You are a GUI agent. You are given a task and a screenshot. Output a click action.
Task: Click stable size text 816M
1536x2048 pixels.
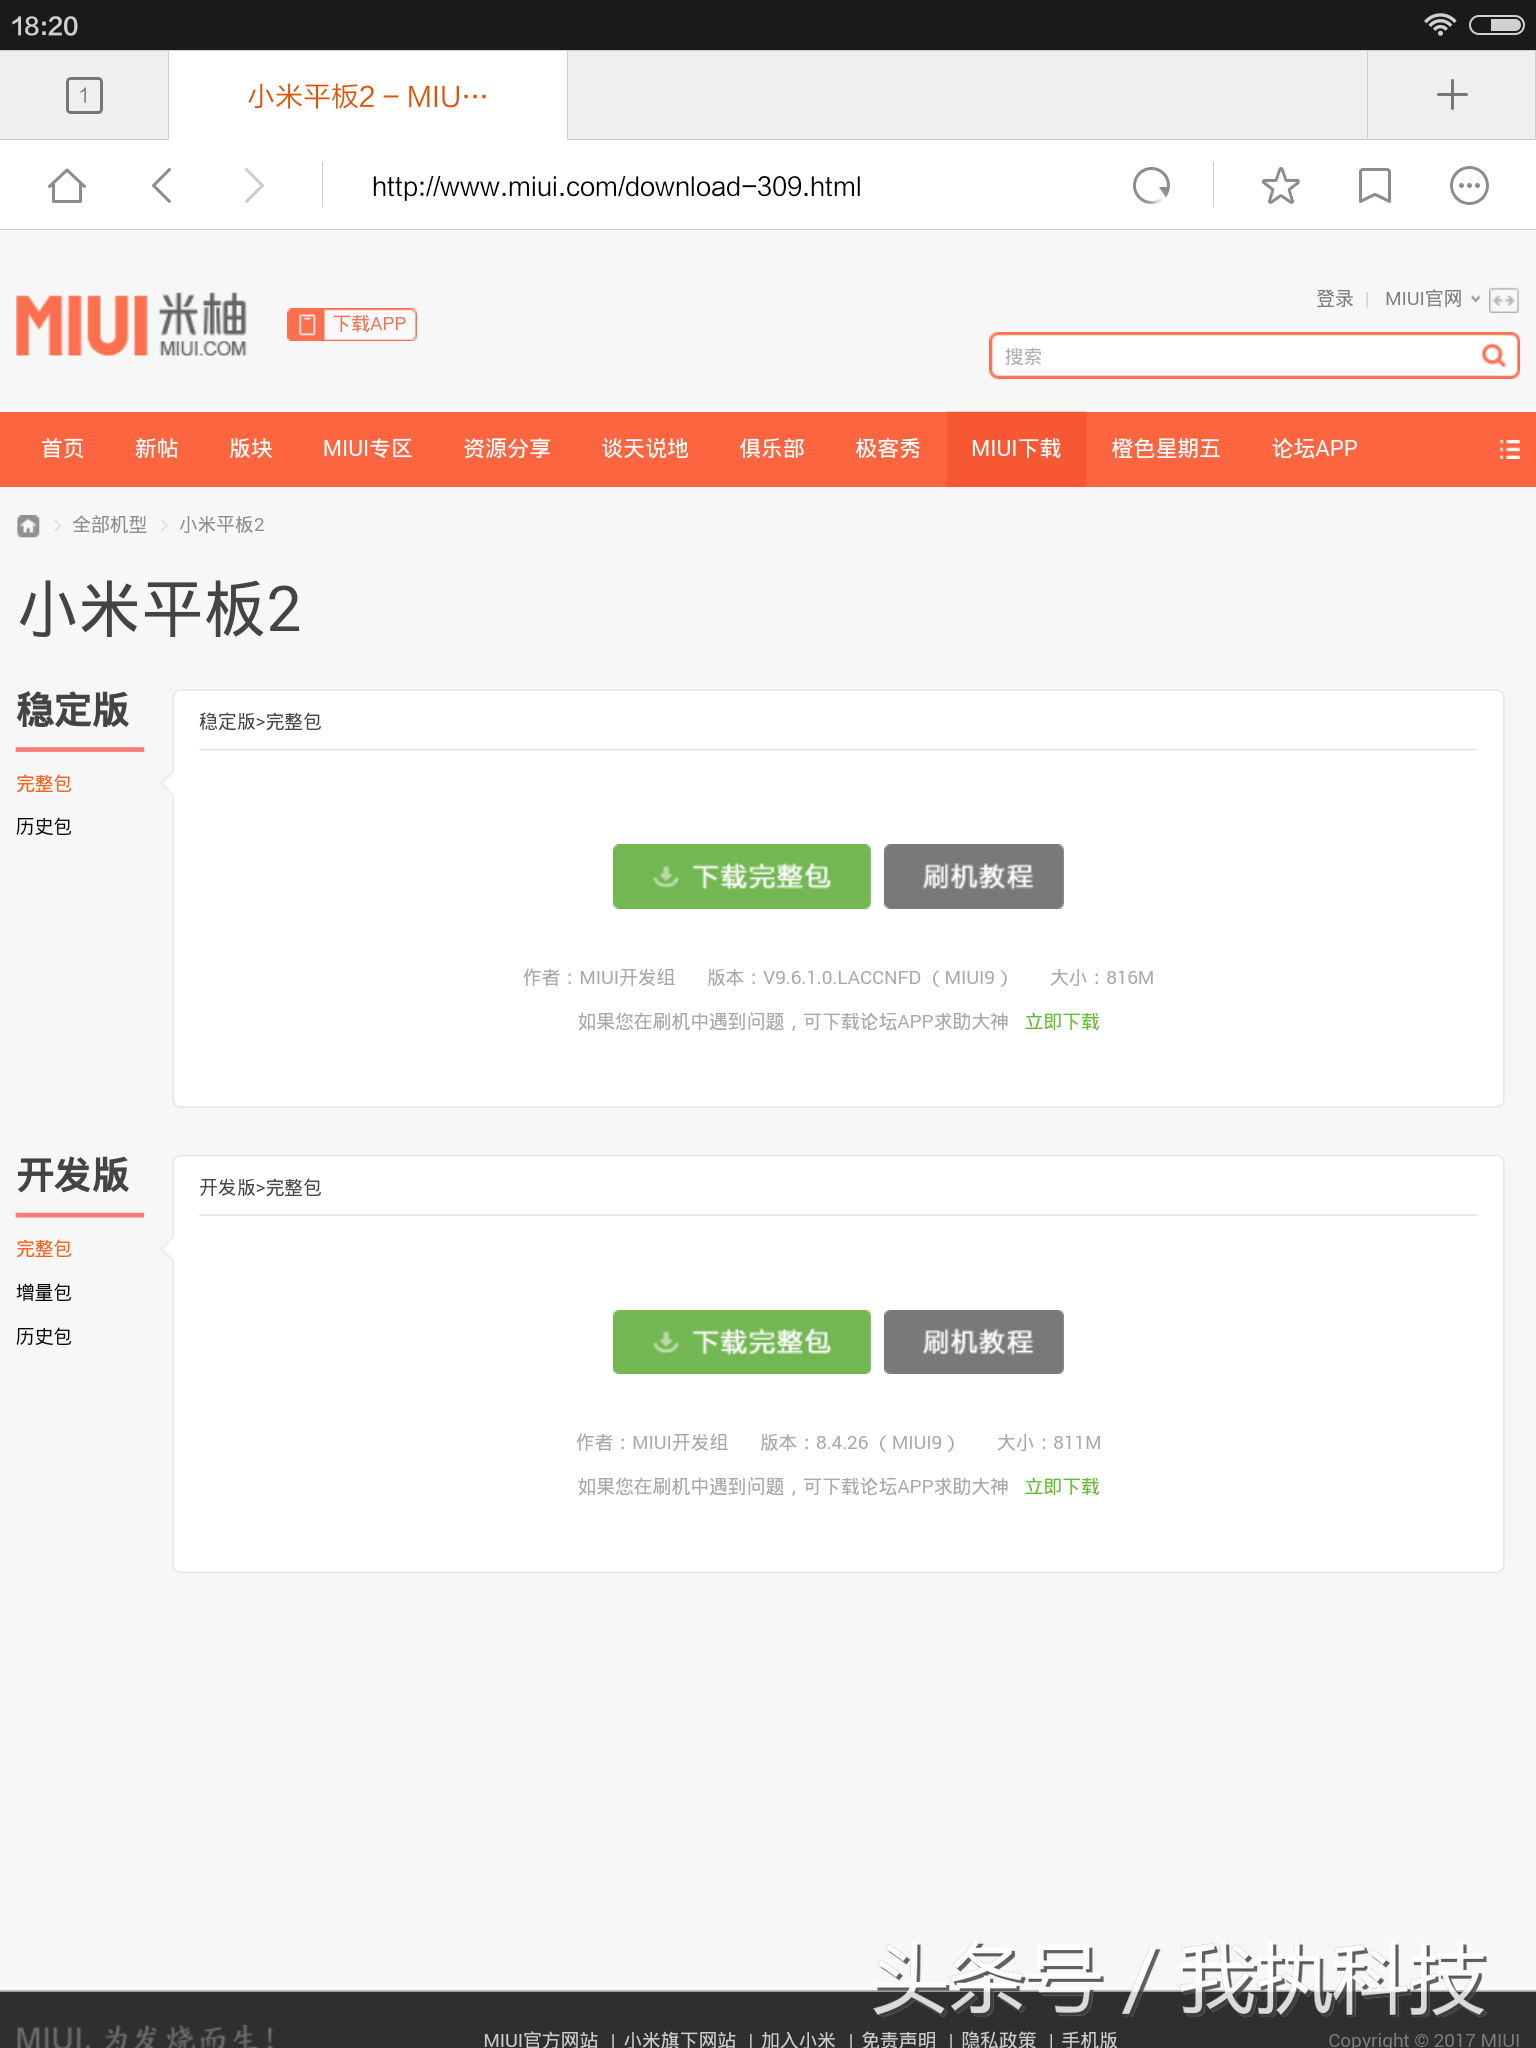1130,978
